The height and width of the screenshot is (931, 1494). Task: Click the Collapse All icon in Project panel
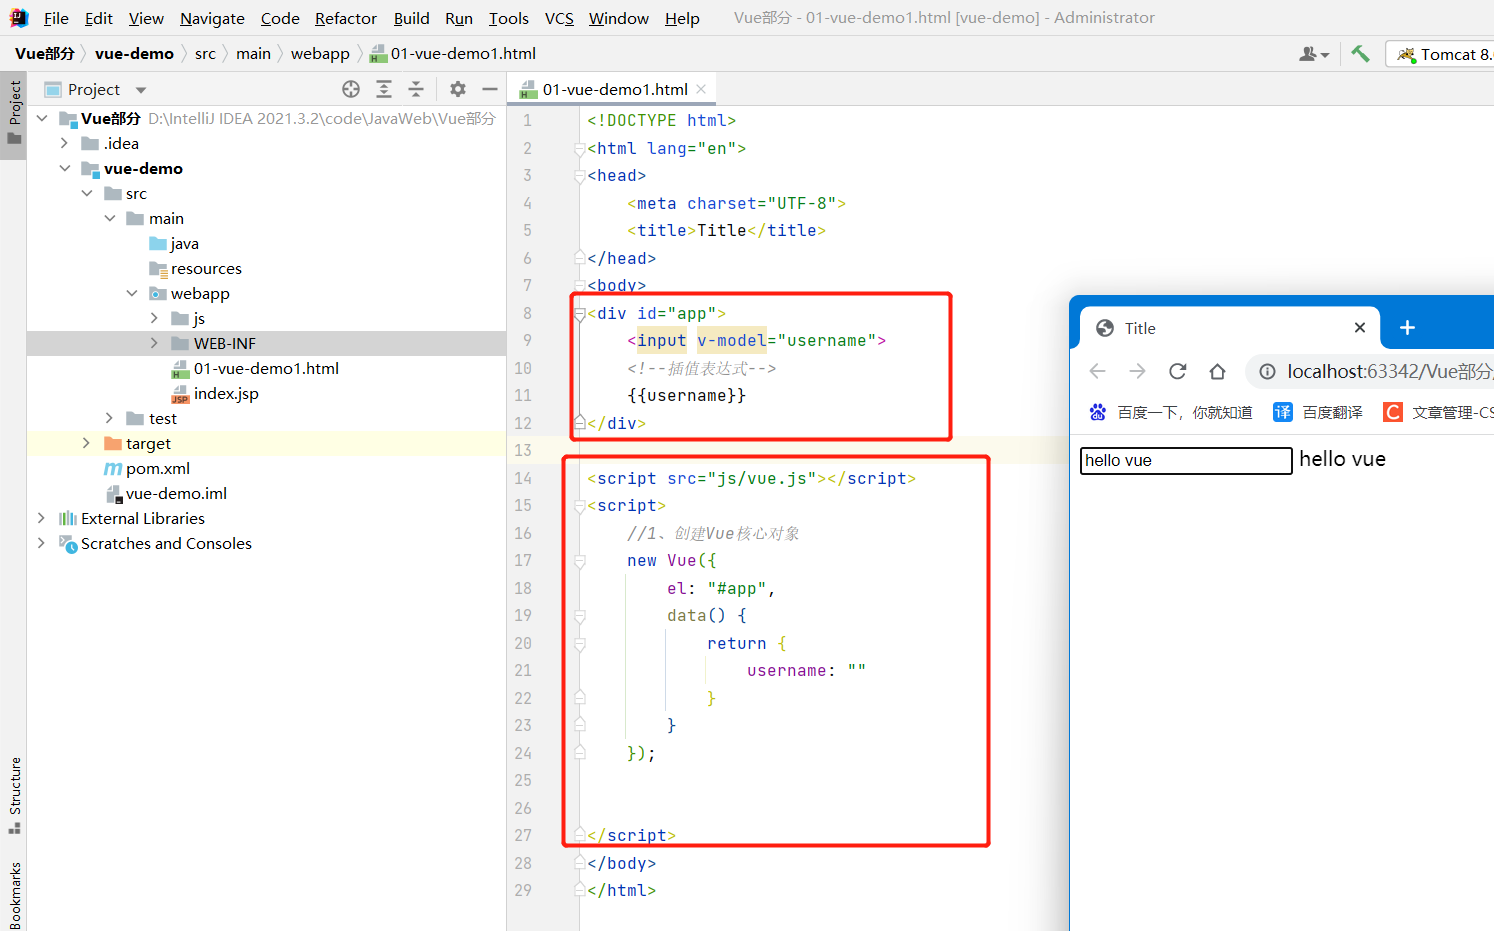[x=416, y=89]
